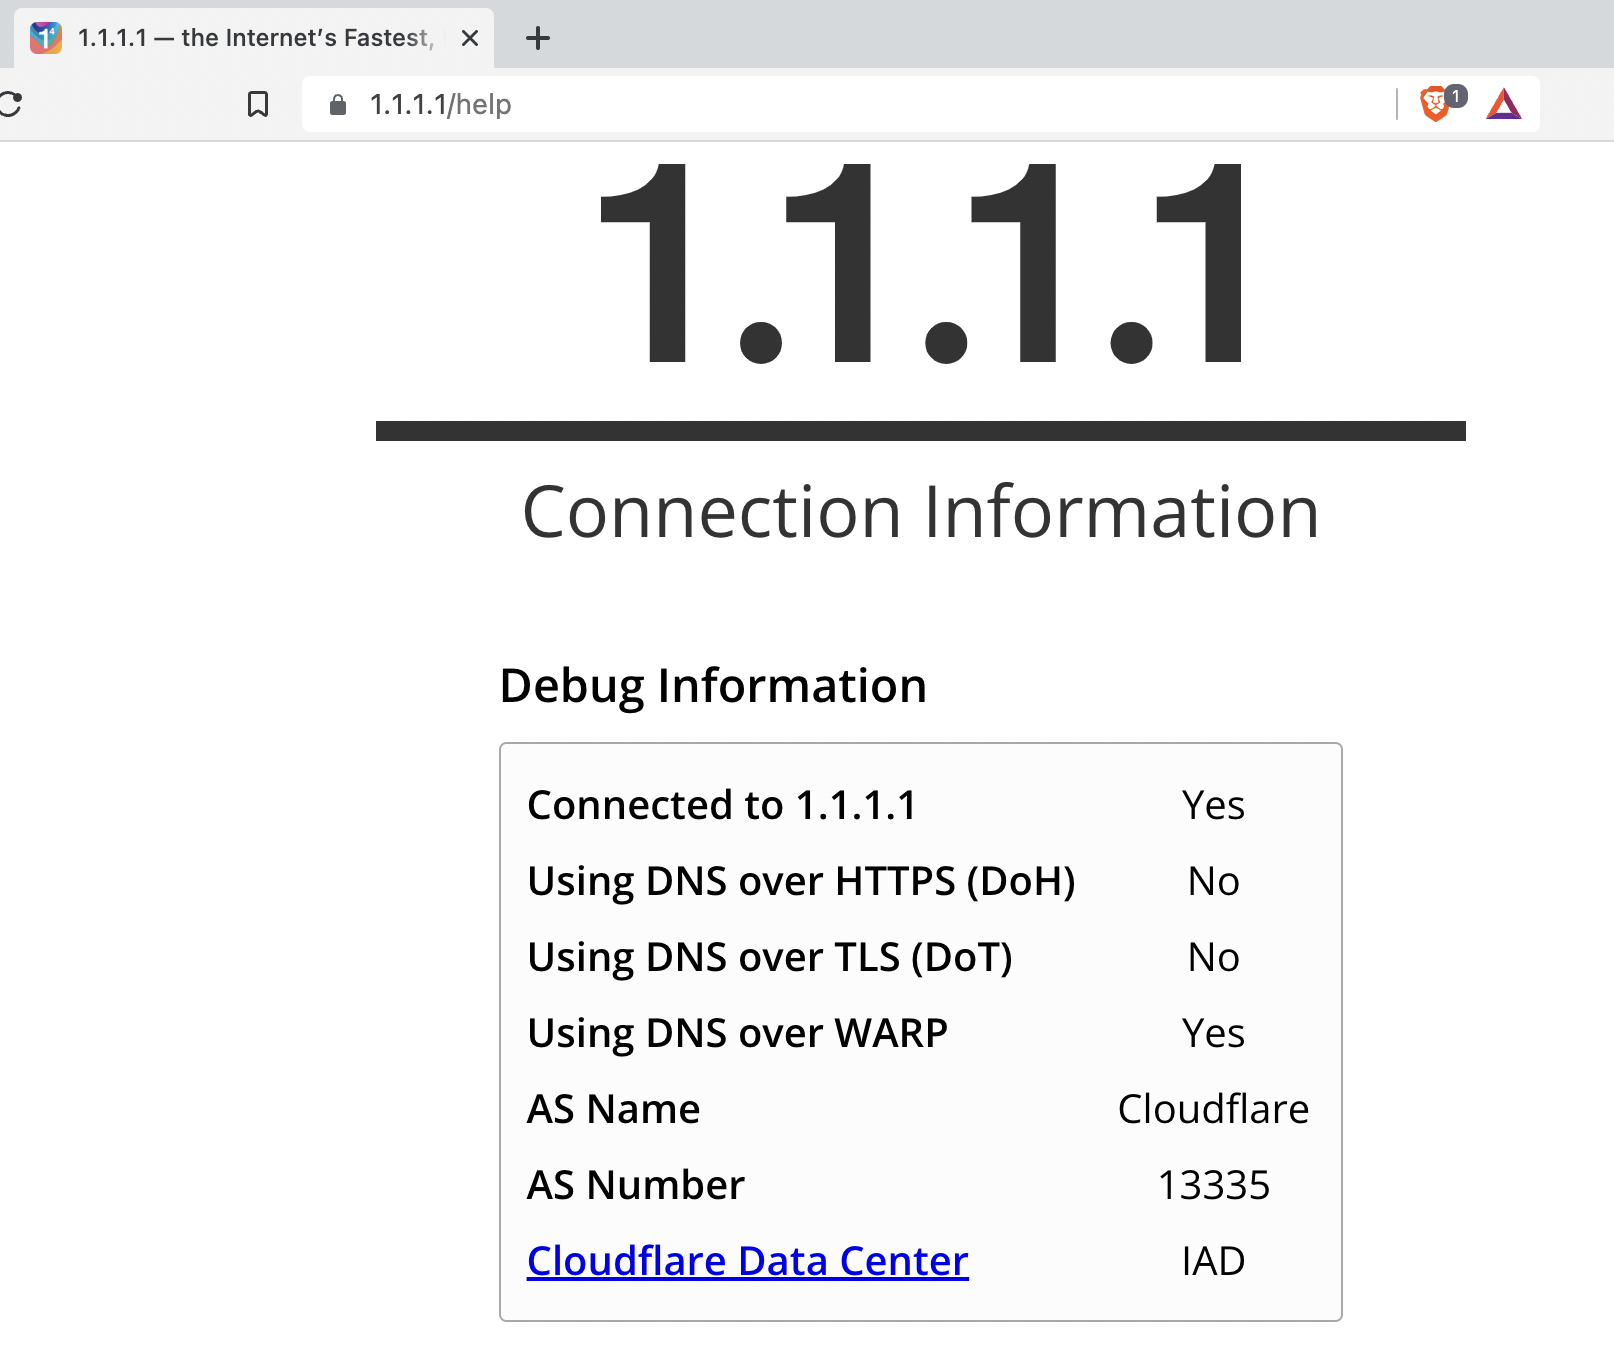This screenshot has height=1360, width=1614.
Task: Open the Brave Shields lion icon
Action: (1436, 104)
